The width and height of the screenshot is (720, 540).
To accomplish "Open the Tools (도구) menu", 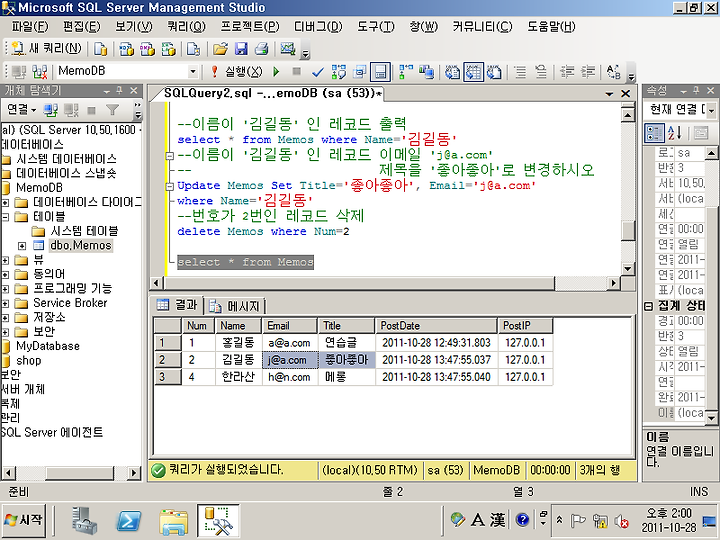I will coord(376,27).
